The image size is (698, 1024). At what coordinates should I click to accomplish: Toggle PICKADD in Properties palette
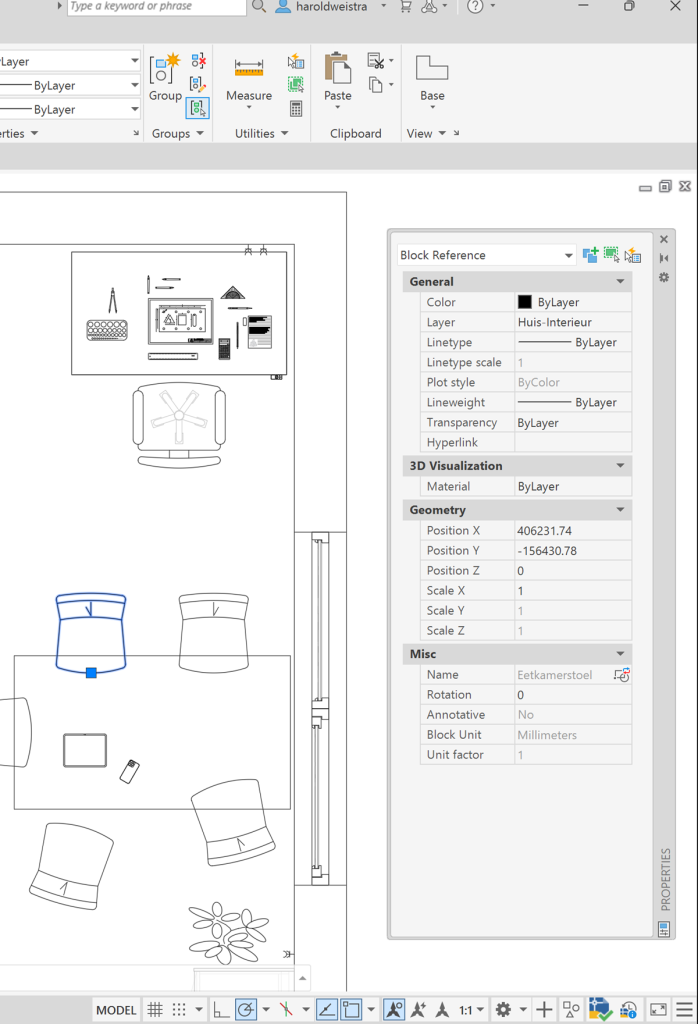590,255
